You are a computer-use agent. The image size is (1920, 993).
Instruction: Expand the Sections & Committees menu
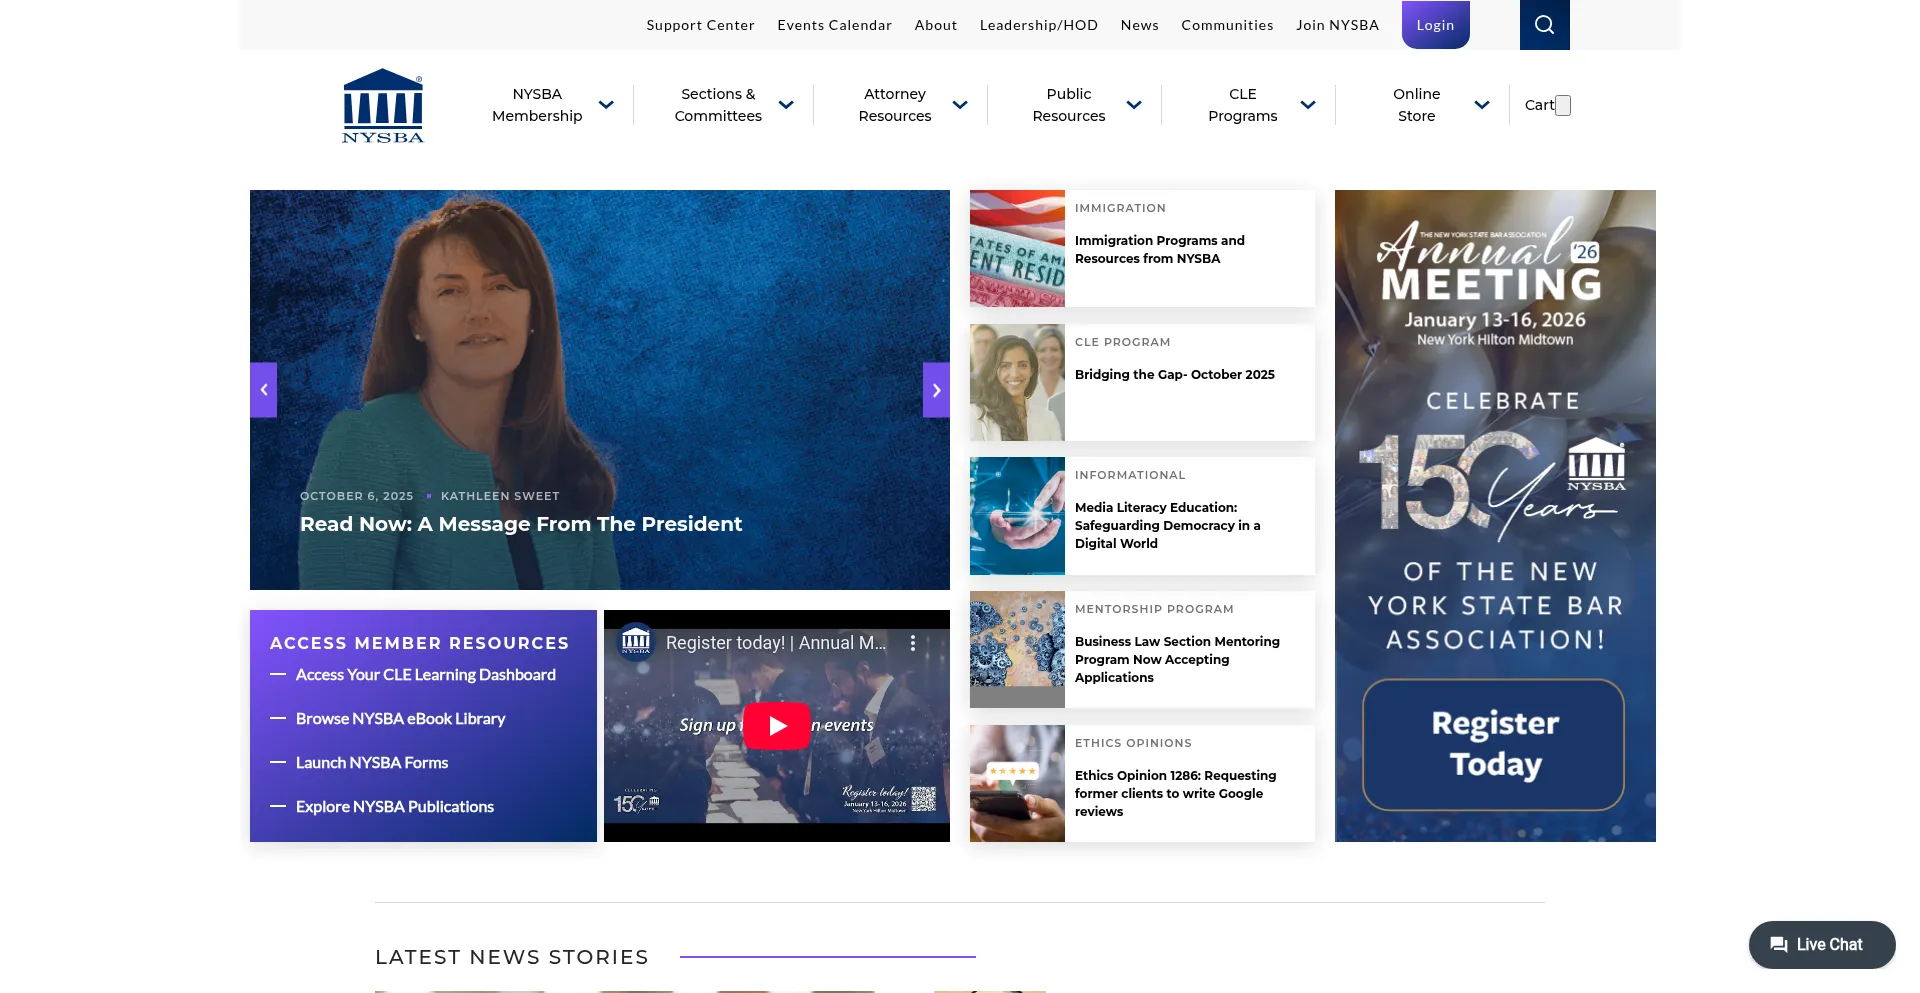coord(786,105)
